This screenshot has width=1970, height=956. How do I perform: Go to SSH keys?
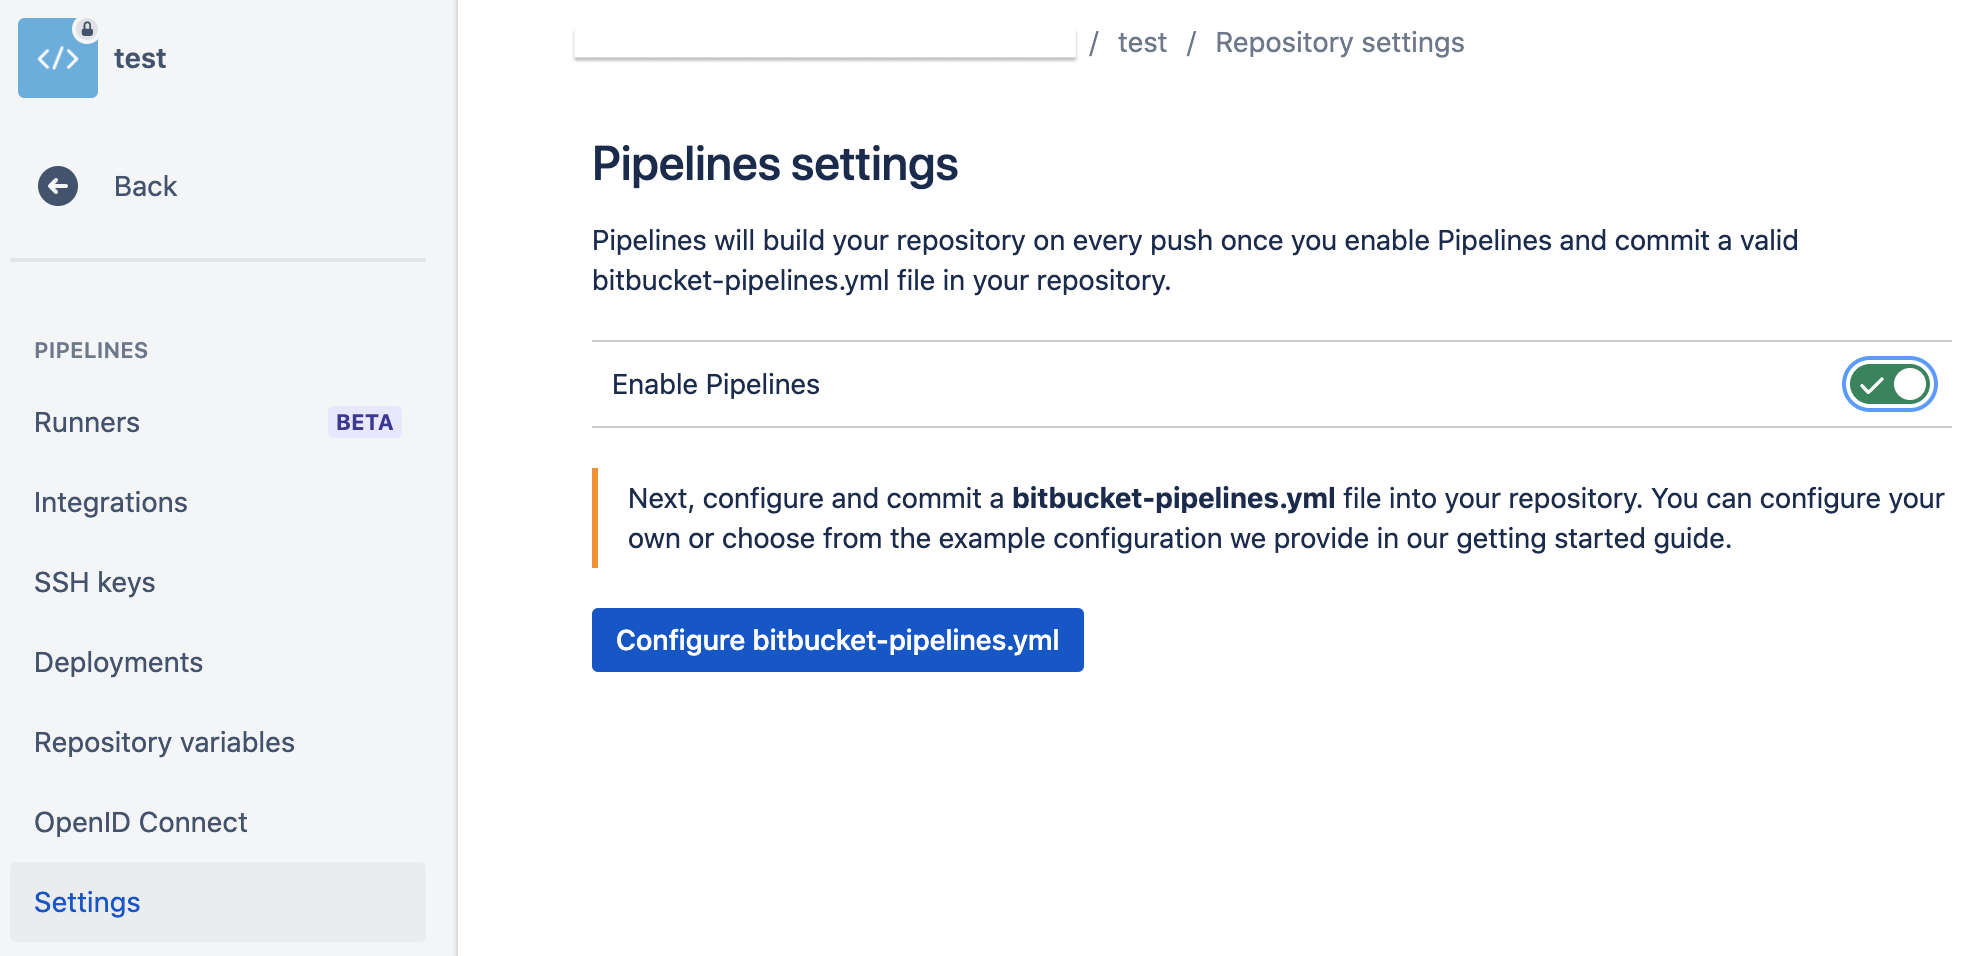[x=94, y=582]
